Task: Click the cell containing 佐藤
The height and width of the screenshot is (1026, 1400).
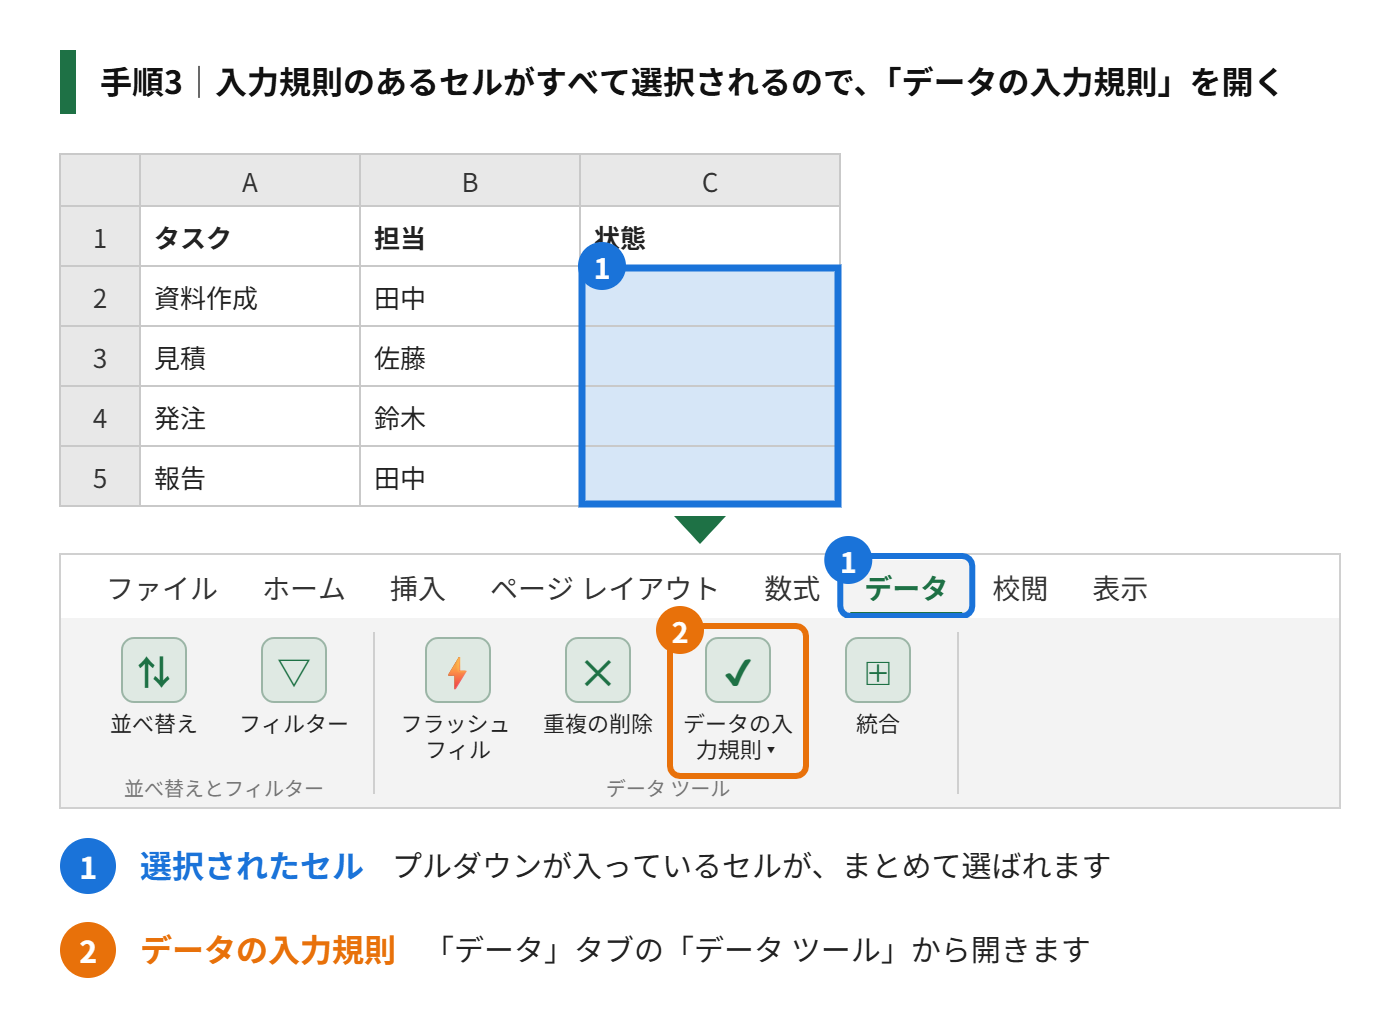Action: click(x=470, y=357)
